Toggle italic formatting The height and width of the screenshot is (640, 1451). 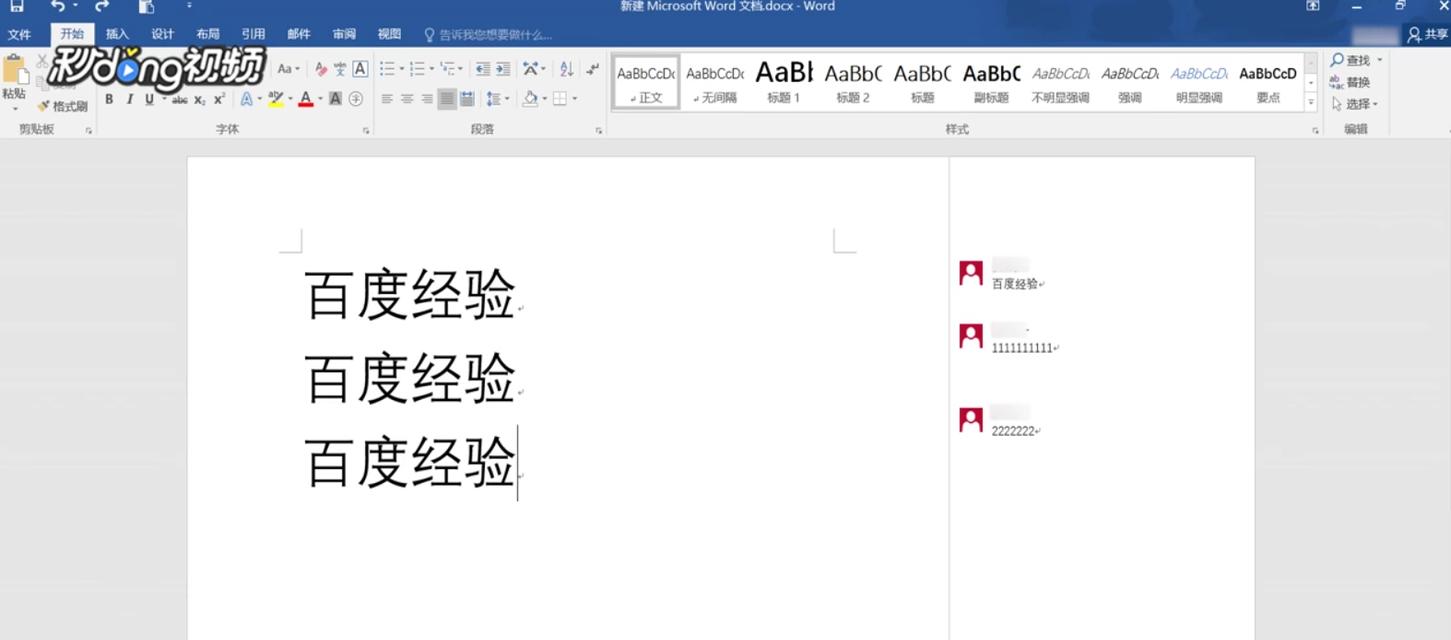[x=129, y=99]
